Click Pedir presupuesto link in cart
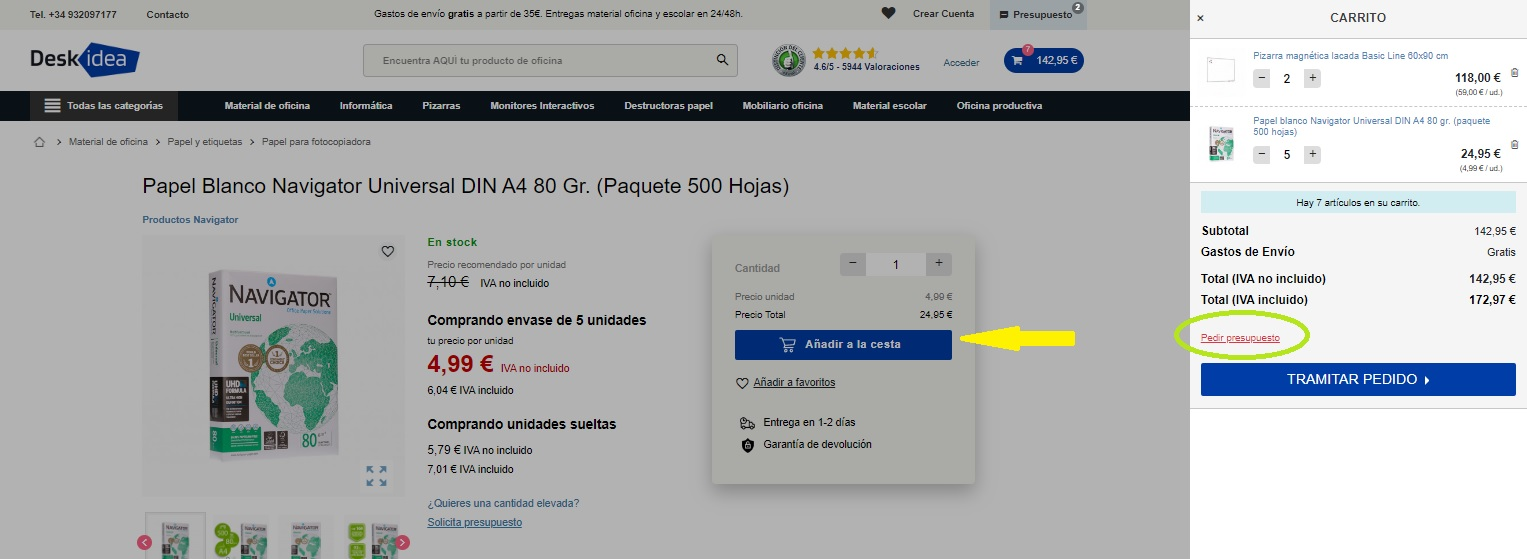The height and width of the screenshot is (559, 1527). pos(1240,338)
